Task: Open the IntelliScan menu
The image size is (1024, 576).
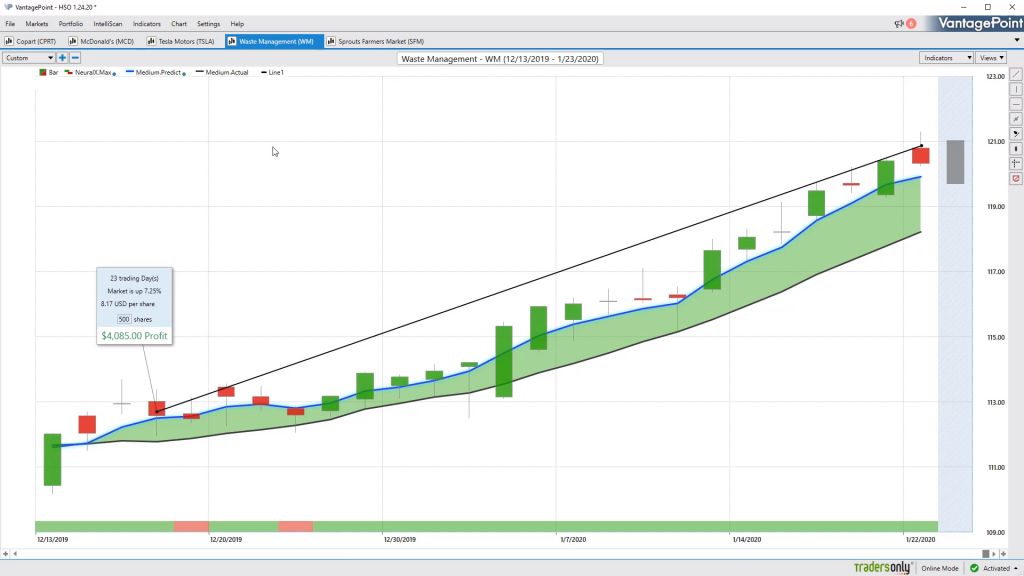Action: (x=108, y=24)
